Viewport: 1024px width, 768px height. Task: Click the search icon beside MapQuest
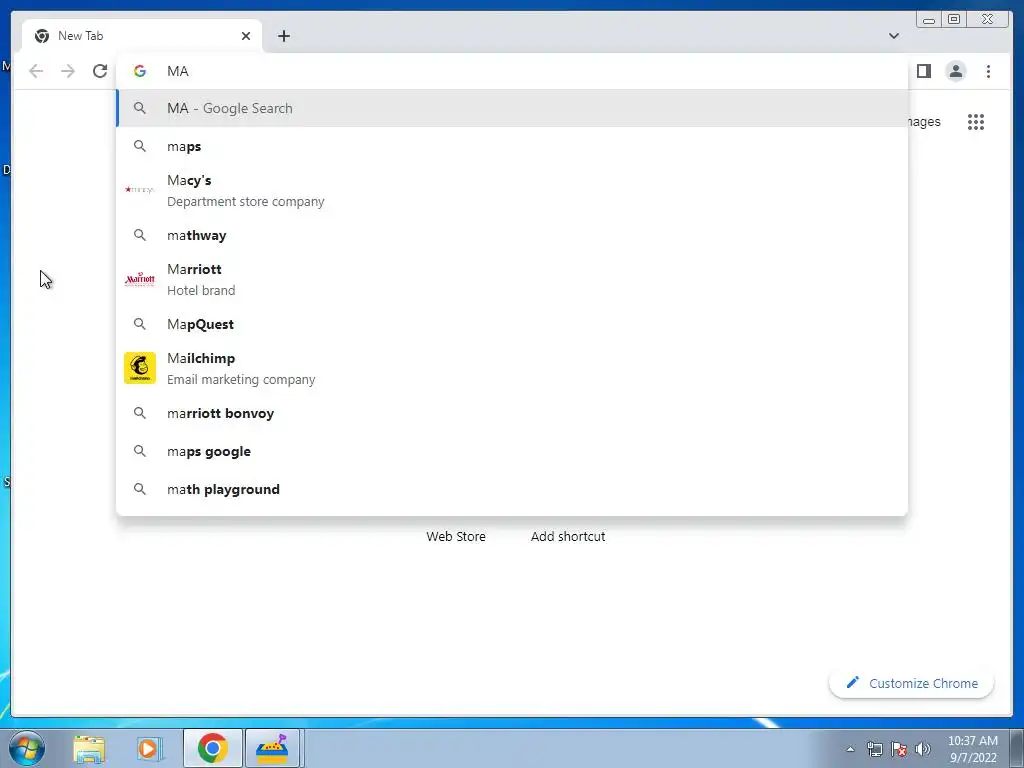[140, 324]
